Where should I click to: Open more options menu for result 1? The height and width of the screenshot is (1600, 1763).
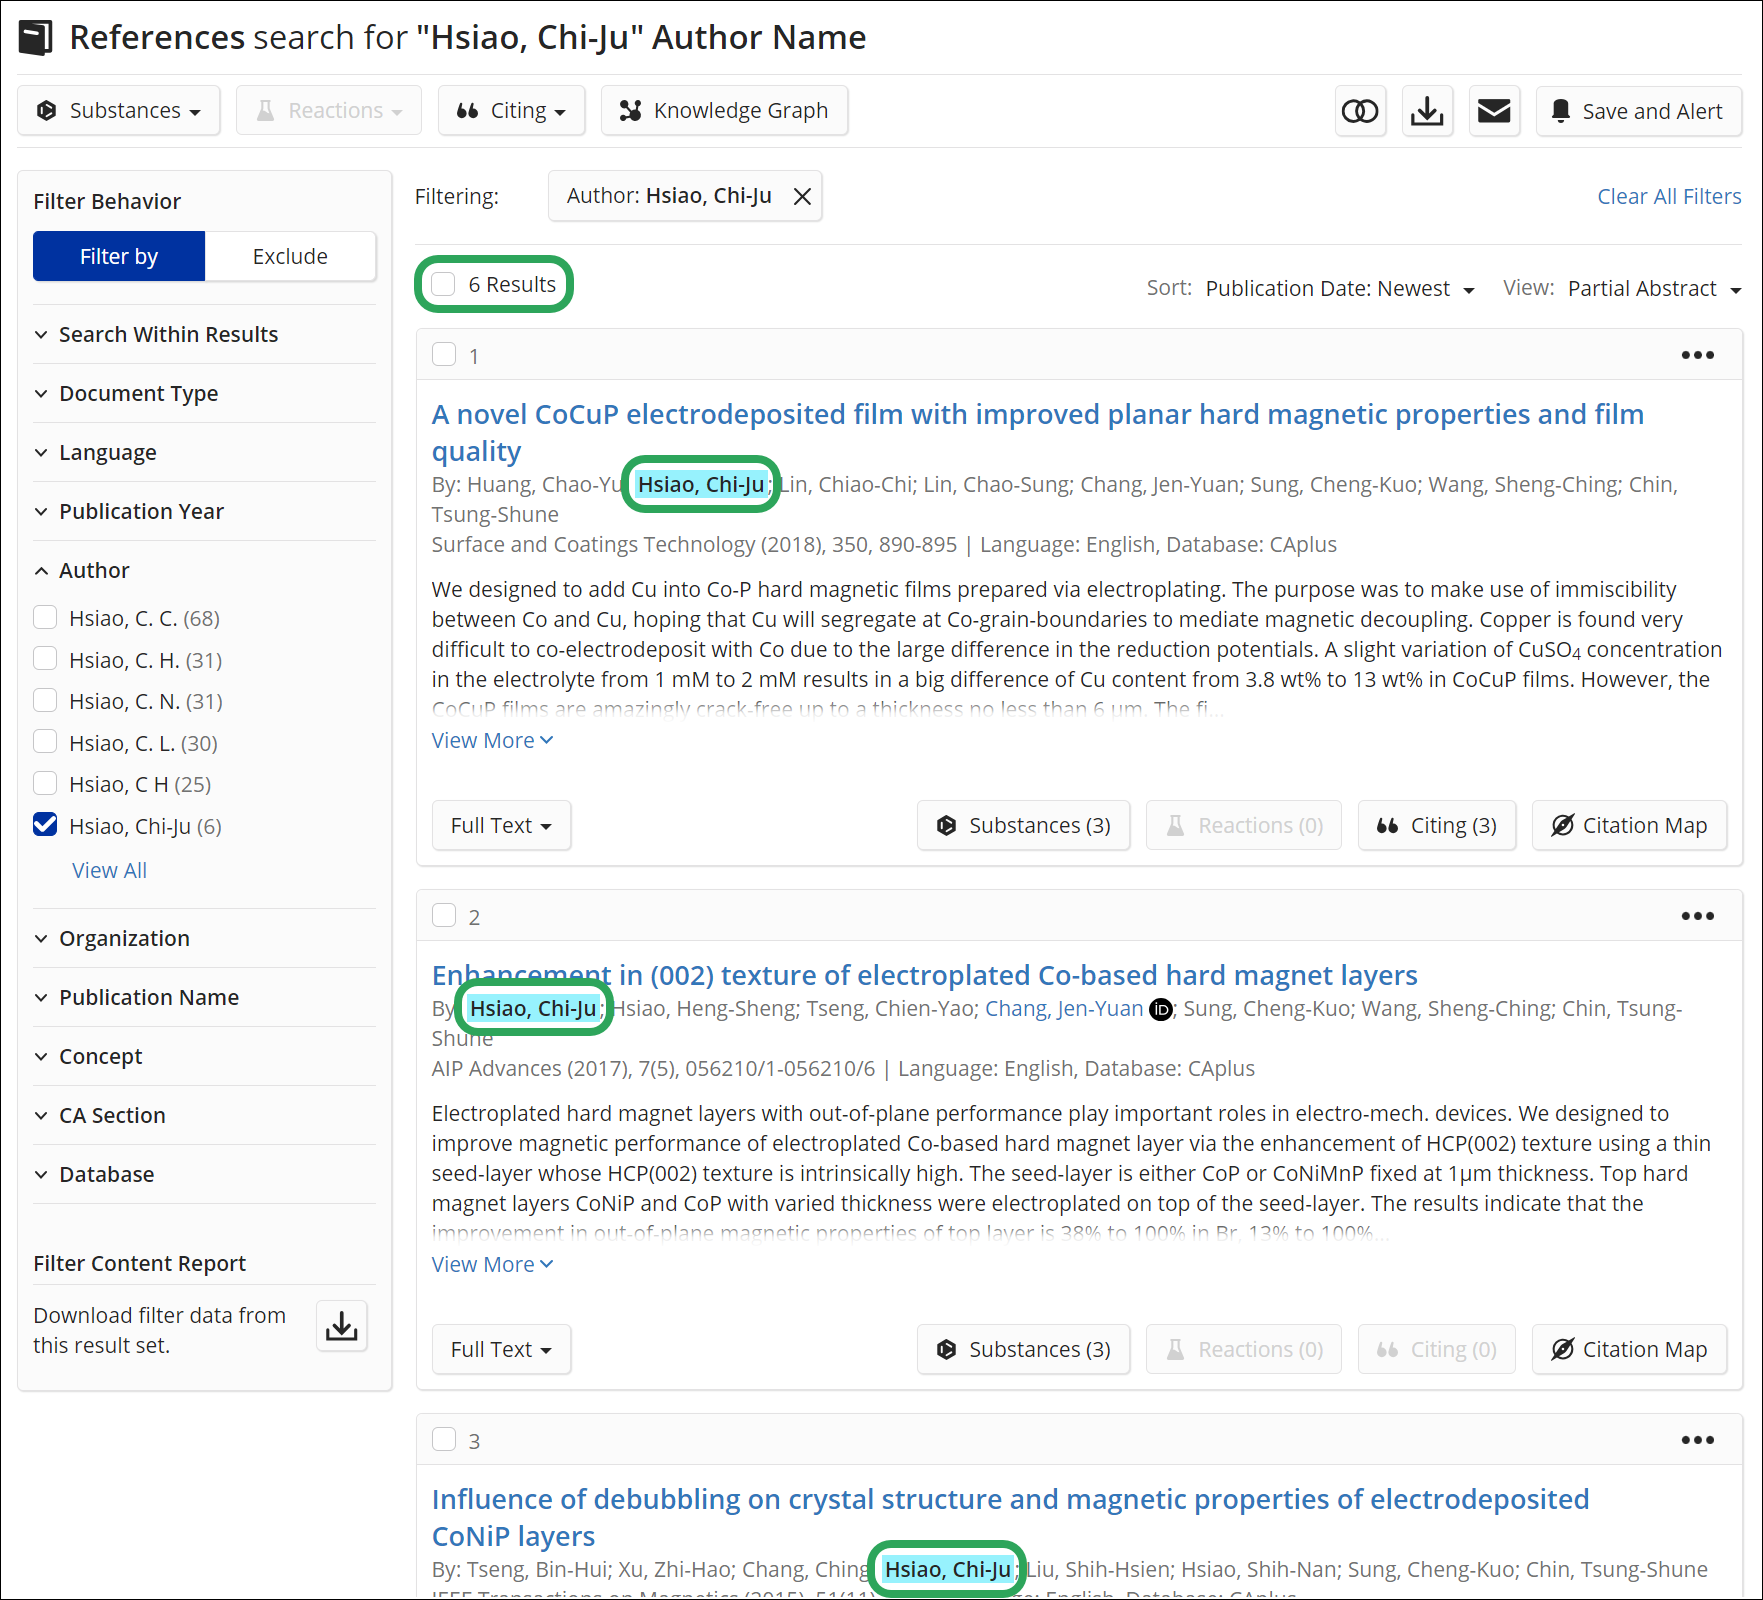tap(1697, 355)
